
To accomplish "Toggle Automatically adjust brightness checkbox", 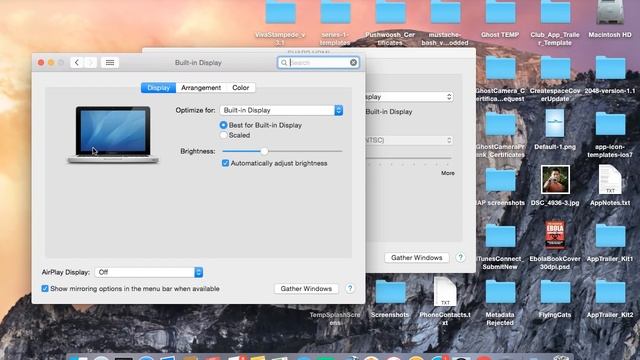I will 225,163.
